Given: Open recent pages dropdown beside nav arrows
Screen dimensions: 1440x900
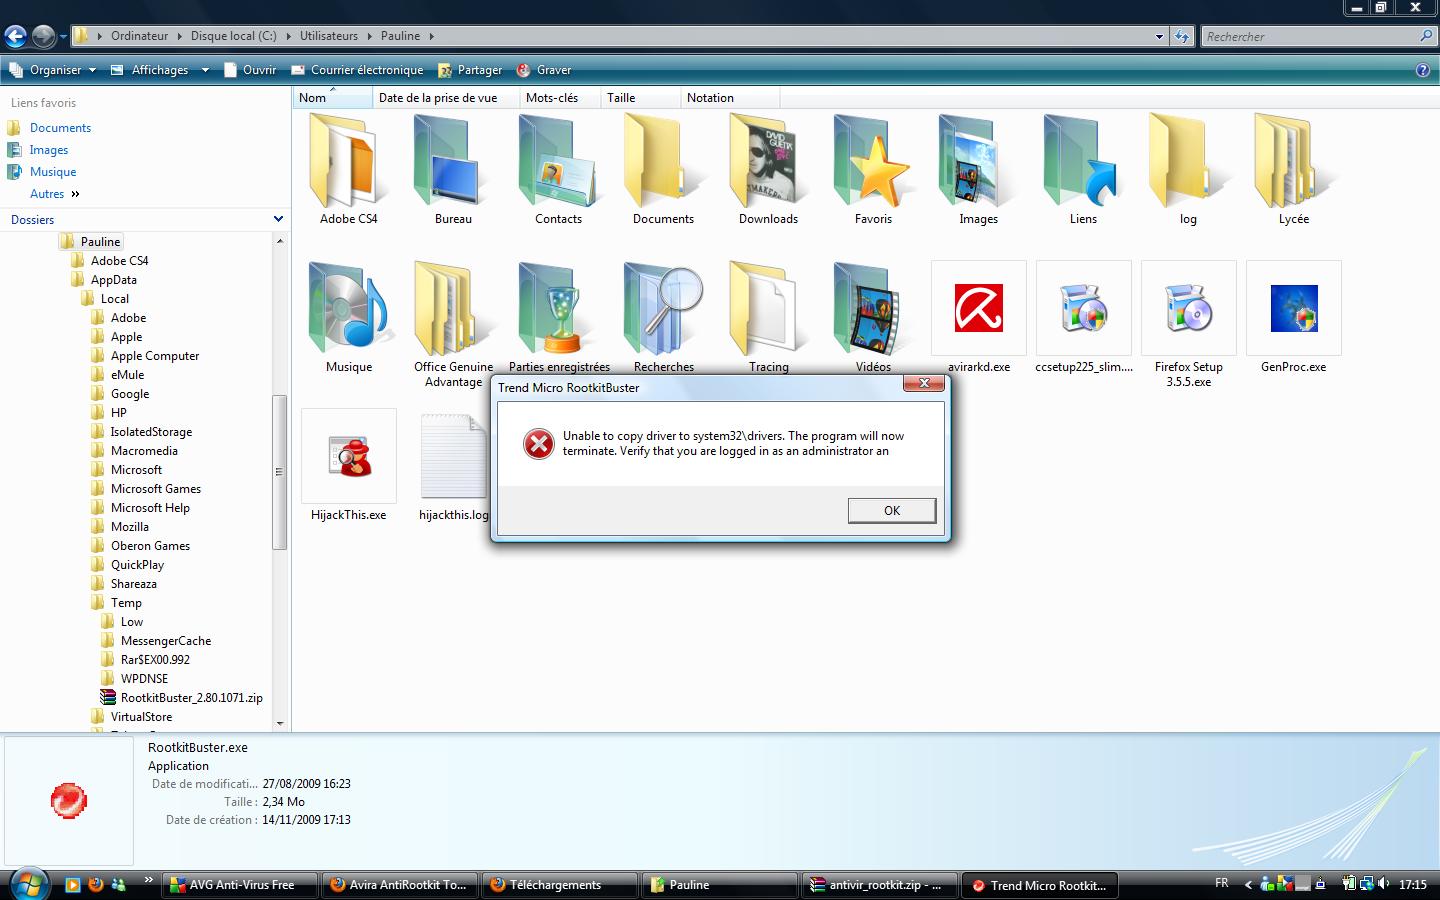Looking at the screenshot, I should 63,37.
